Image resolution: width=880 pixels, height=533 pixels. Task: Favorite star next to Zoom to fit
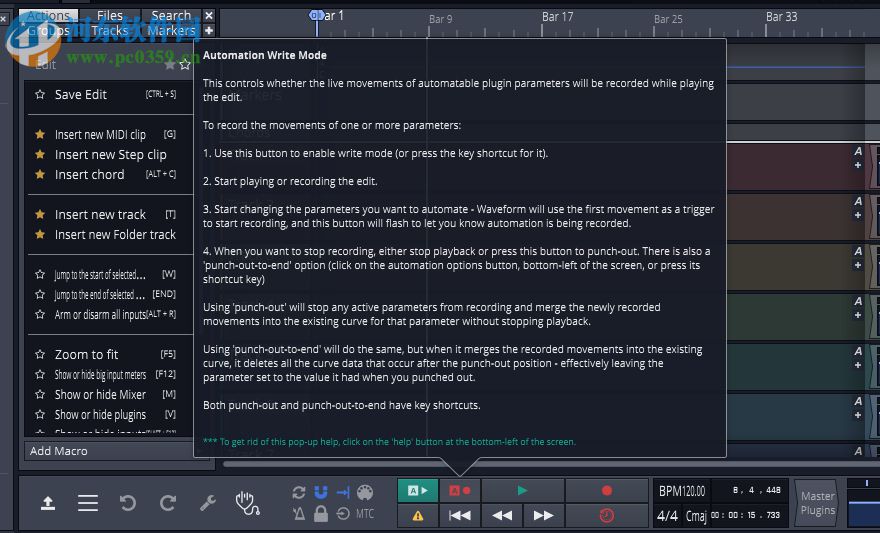coord(40,355)
